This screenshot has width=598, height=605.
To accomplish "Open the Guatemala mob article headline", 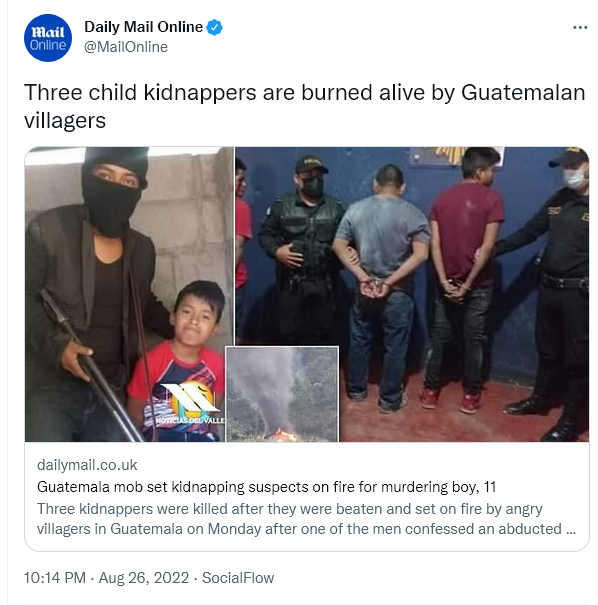I will (267, 487).
